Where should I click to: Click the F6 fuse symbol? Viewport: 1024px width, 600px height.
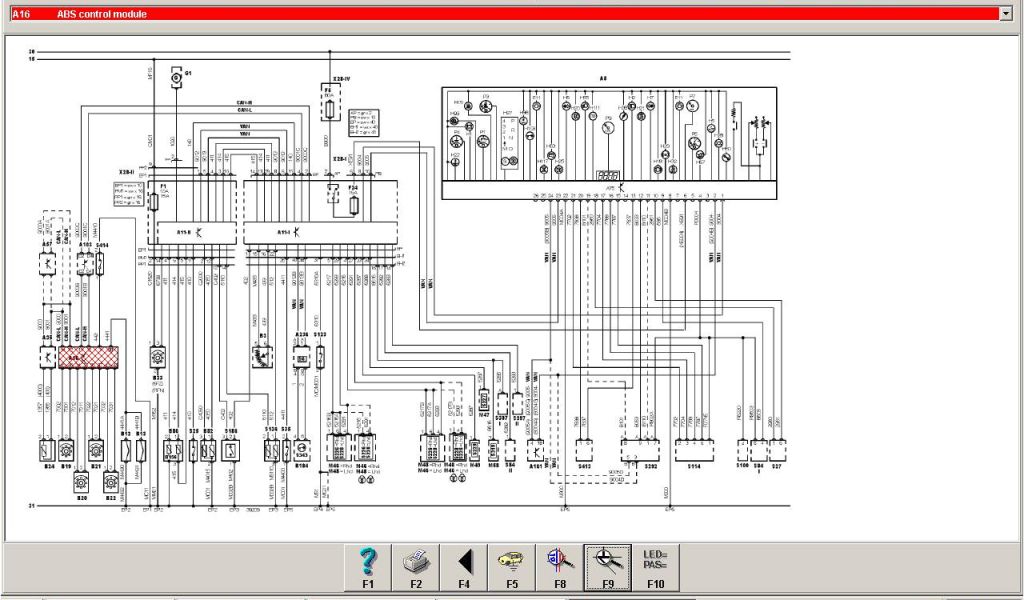click(327, 103)
